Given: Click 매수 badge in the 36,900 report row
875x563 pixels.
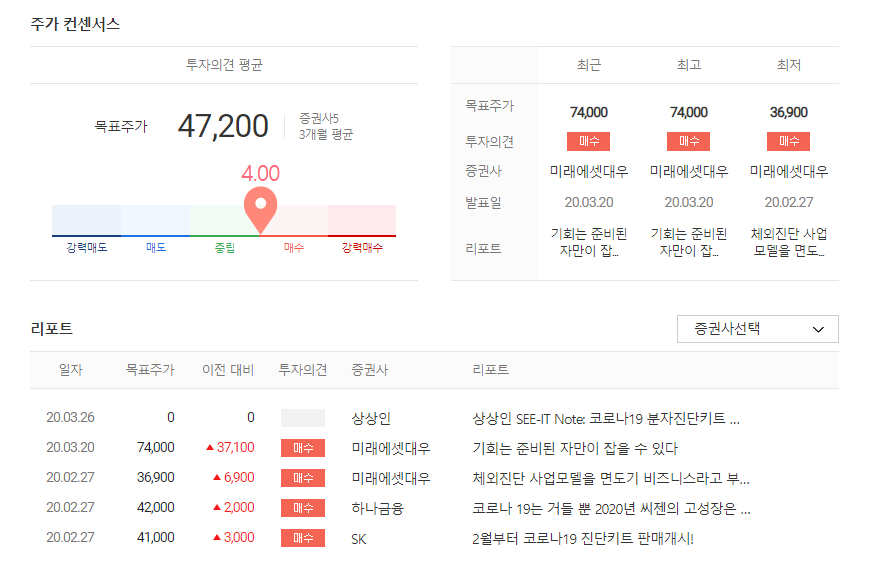Looking at the screenshot, I should pos(303,478).
